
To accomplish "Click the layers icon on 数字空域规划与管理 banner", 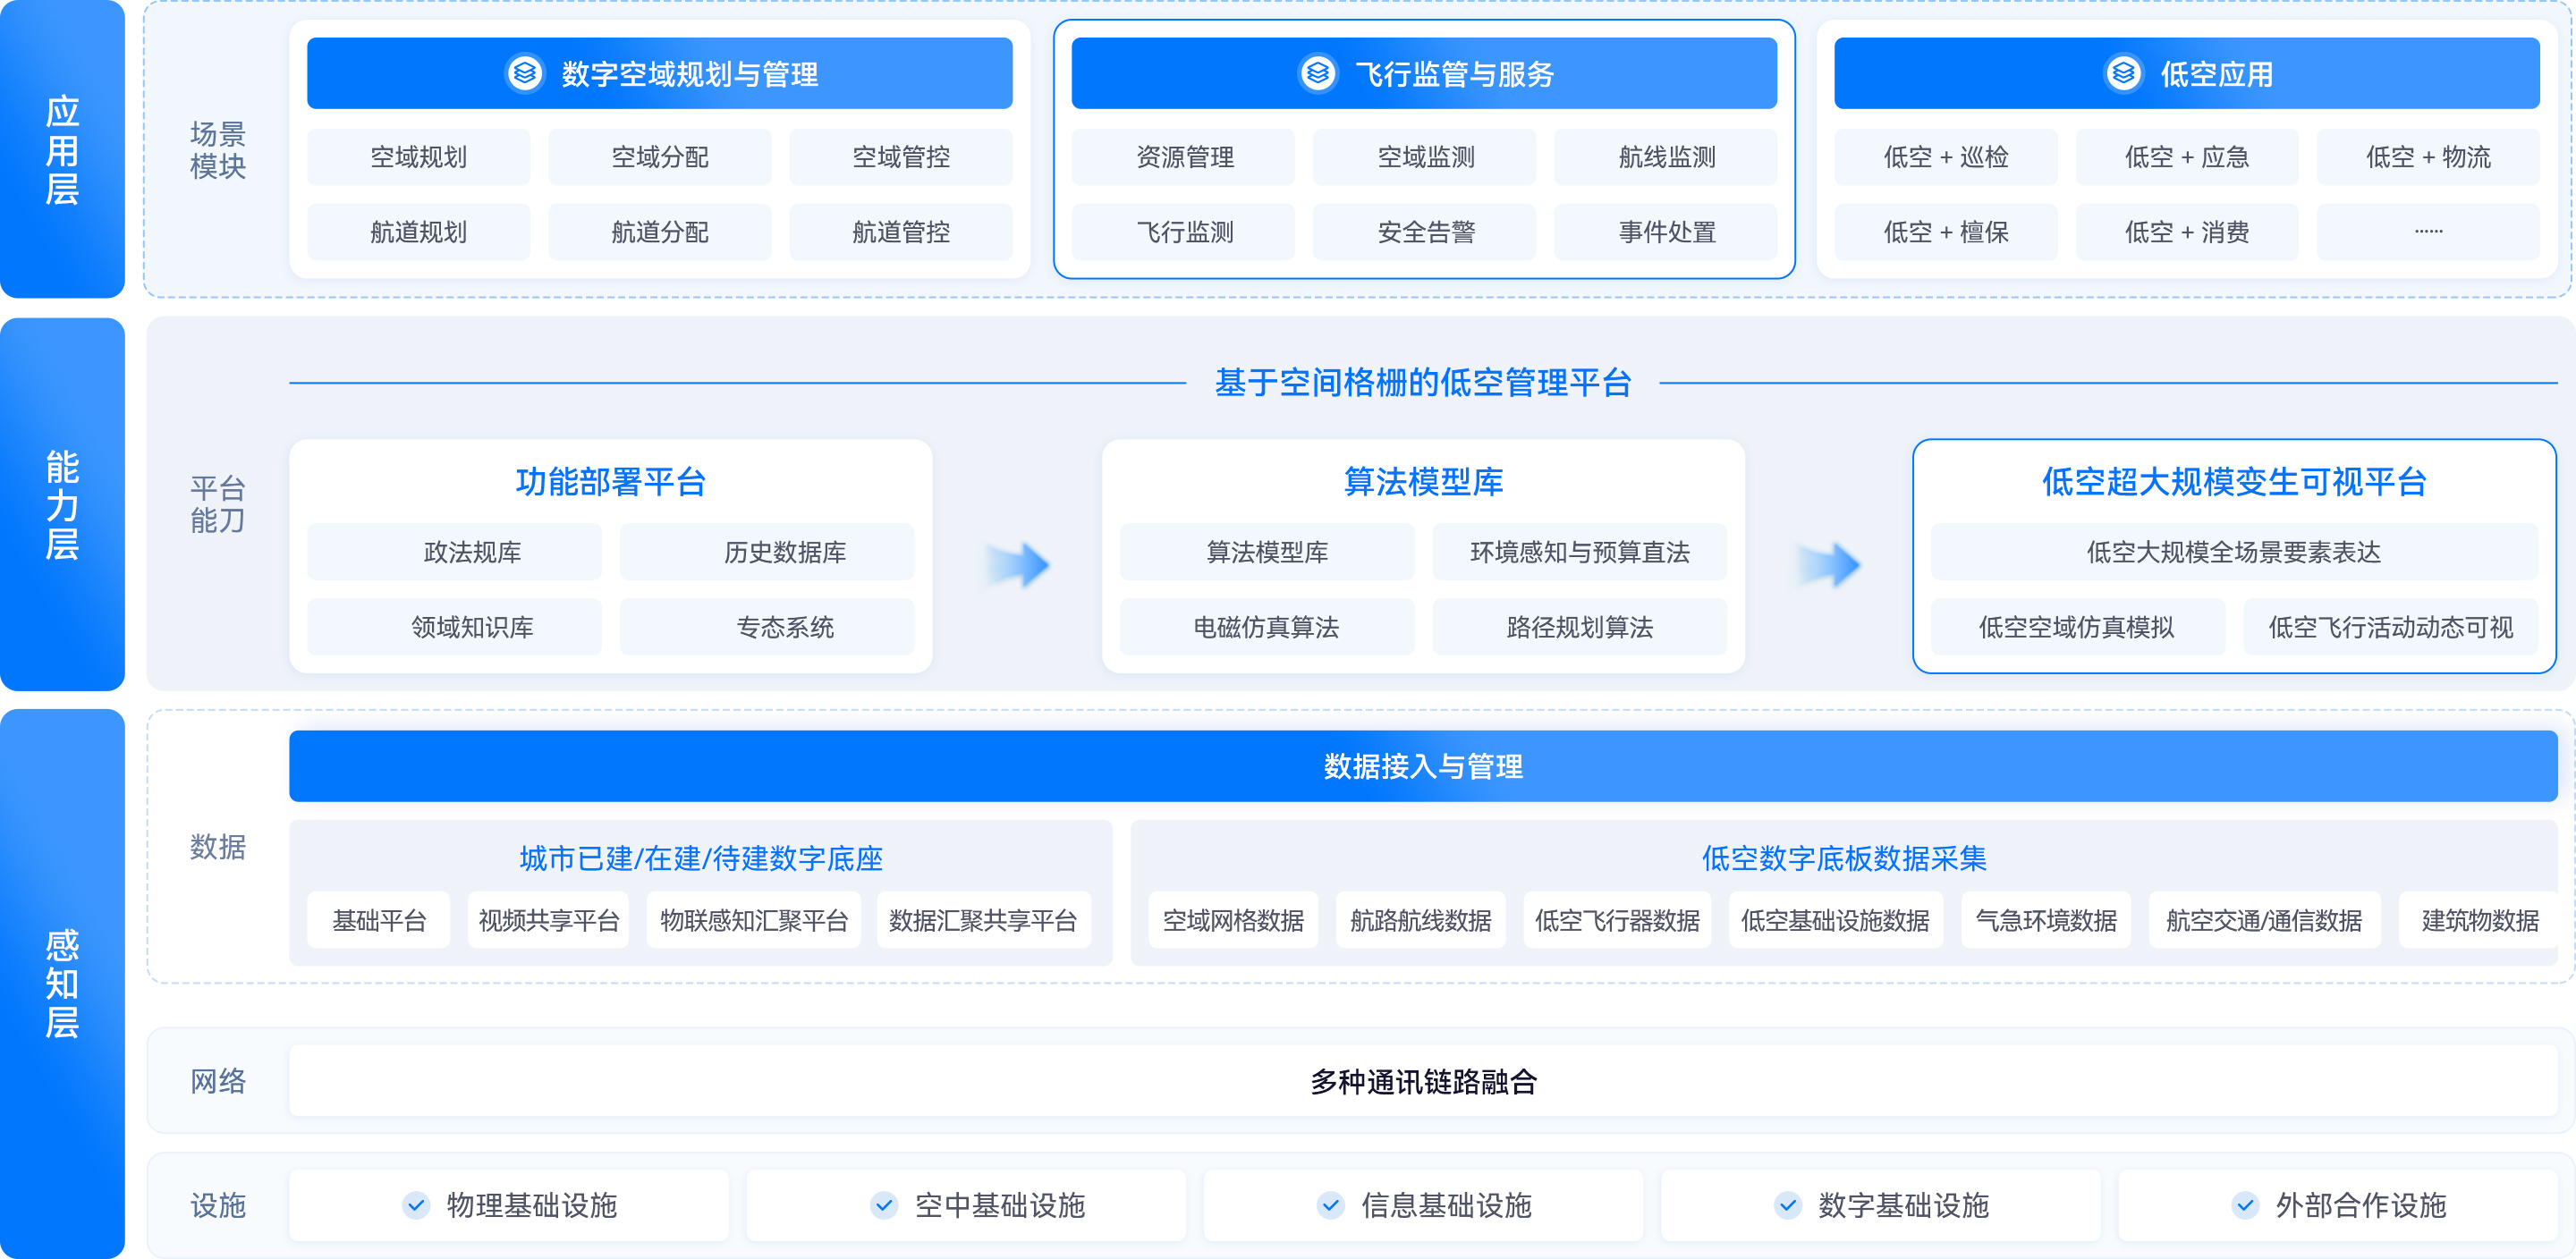I will (x=524, y=72).
